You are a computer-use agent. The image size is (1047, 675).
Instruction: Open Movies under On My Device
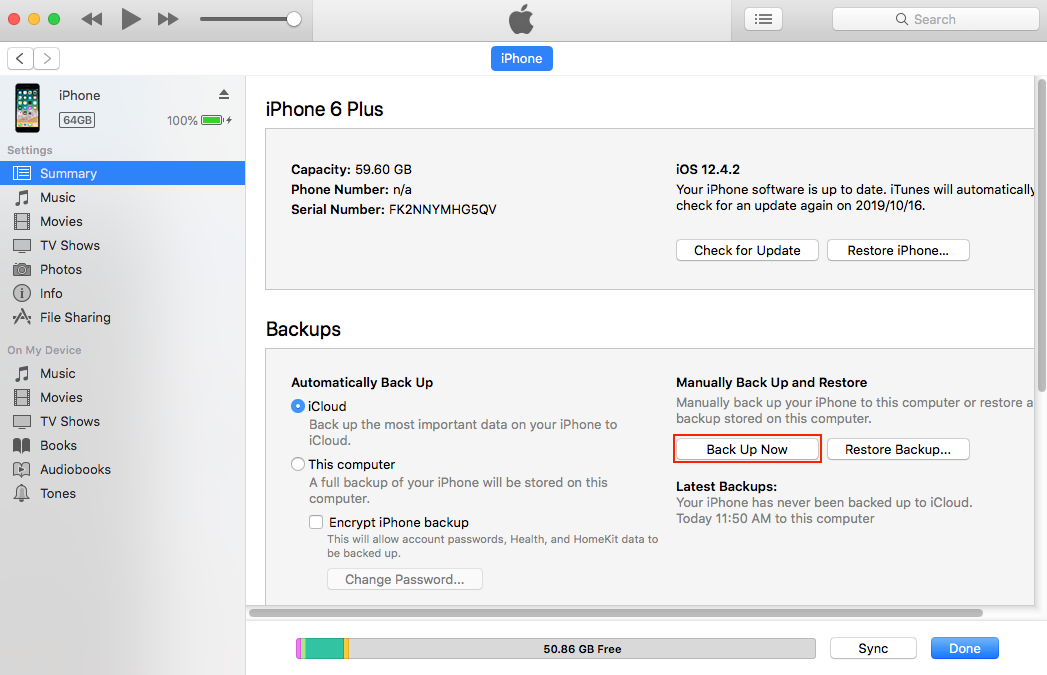(122, 398)
